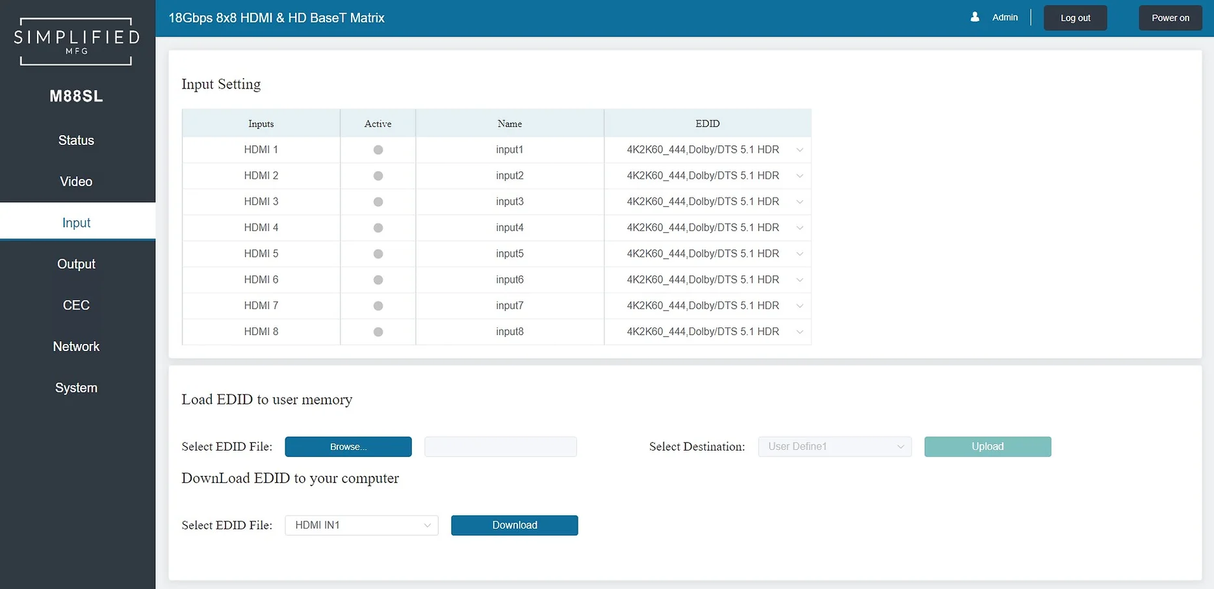The image size is (1214, 589).
Task: Open the CEC settings page
Action: pyautogui.click(x=77, y=305)
